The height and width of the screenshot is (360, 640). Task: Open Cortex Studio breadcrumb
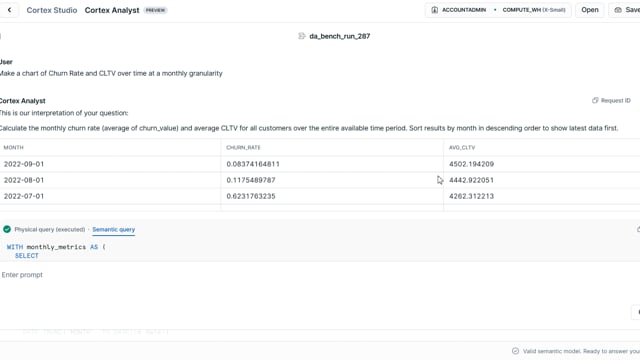(x=52, y=10)
